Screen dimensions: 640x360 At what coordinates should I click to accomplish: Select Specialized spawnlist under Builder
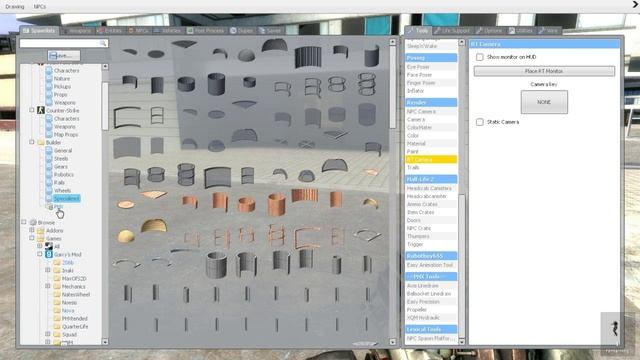[x=66, y=198]
